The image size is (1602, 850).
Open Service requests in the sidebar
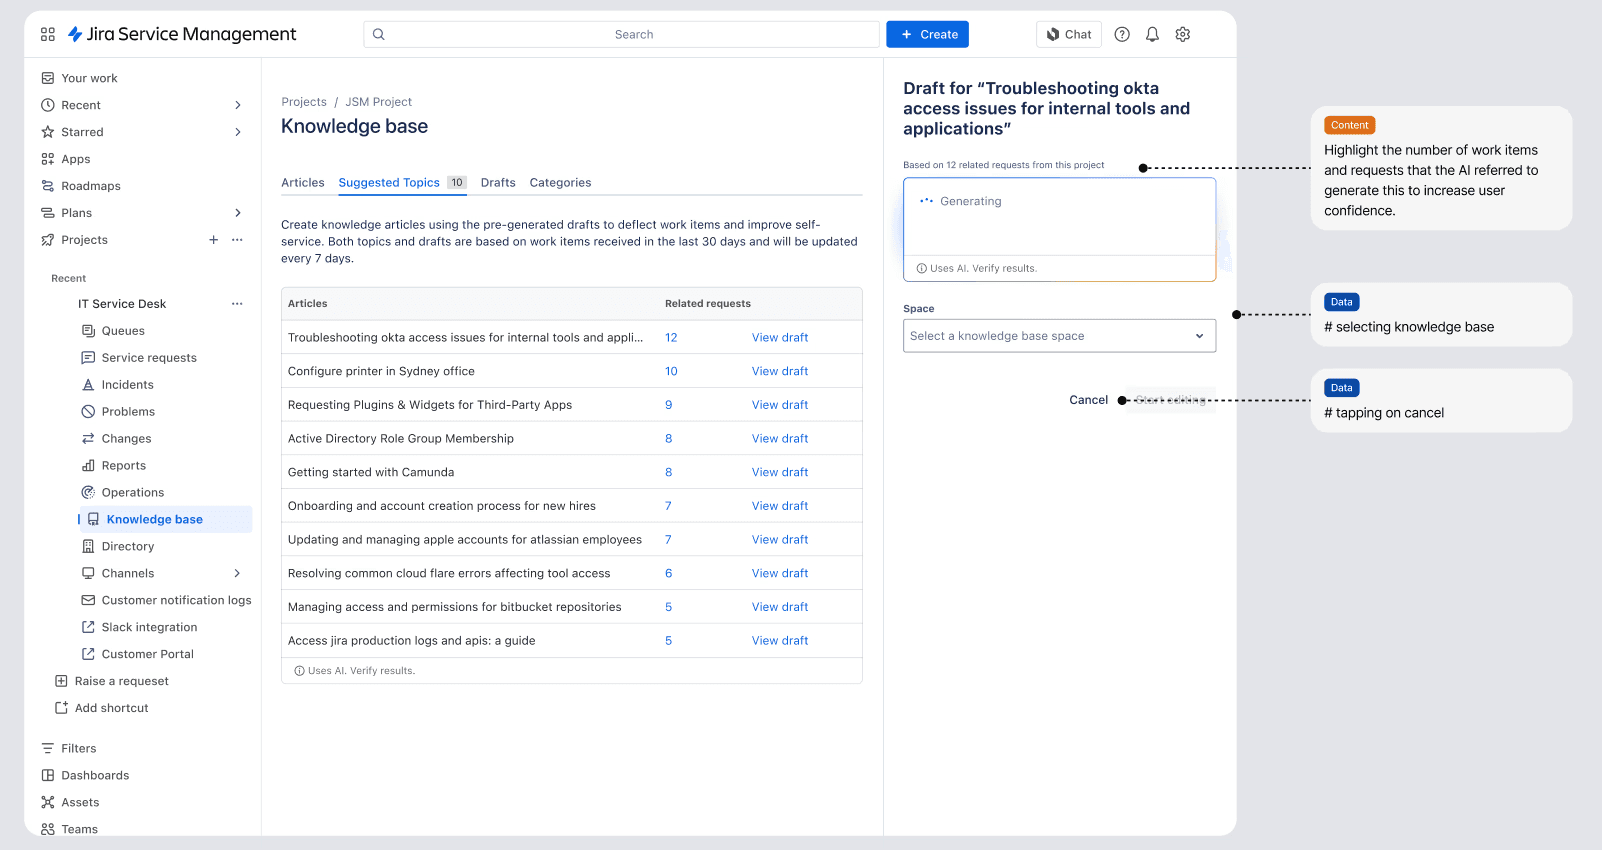click(149, 358)
